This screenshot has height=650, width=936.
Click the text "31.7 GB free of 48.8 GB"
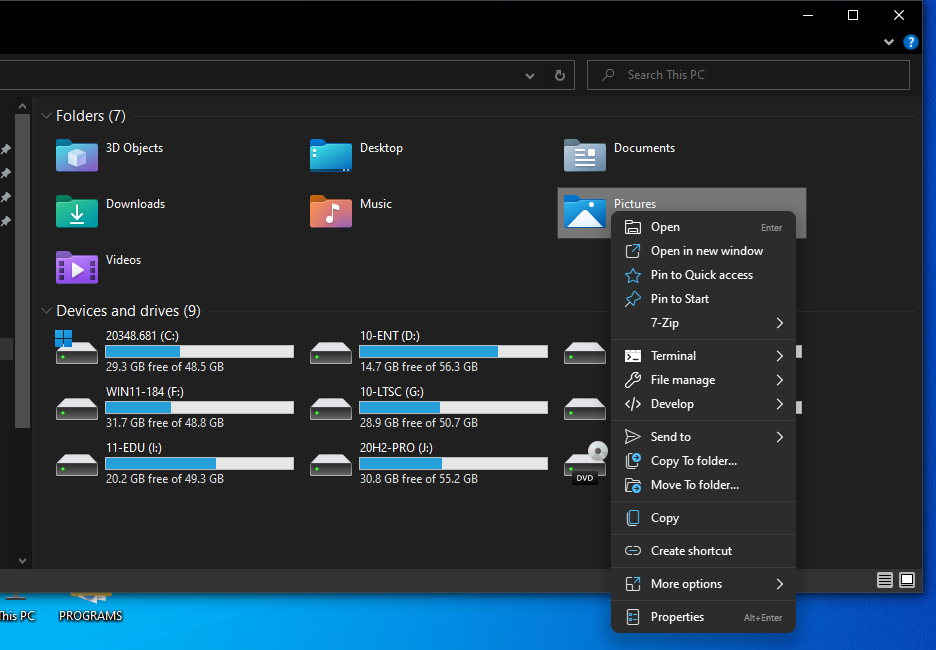(165, 423)
